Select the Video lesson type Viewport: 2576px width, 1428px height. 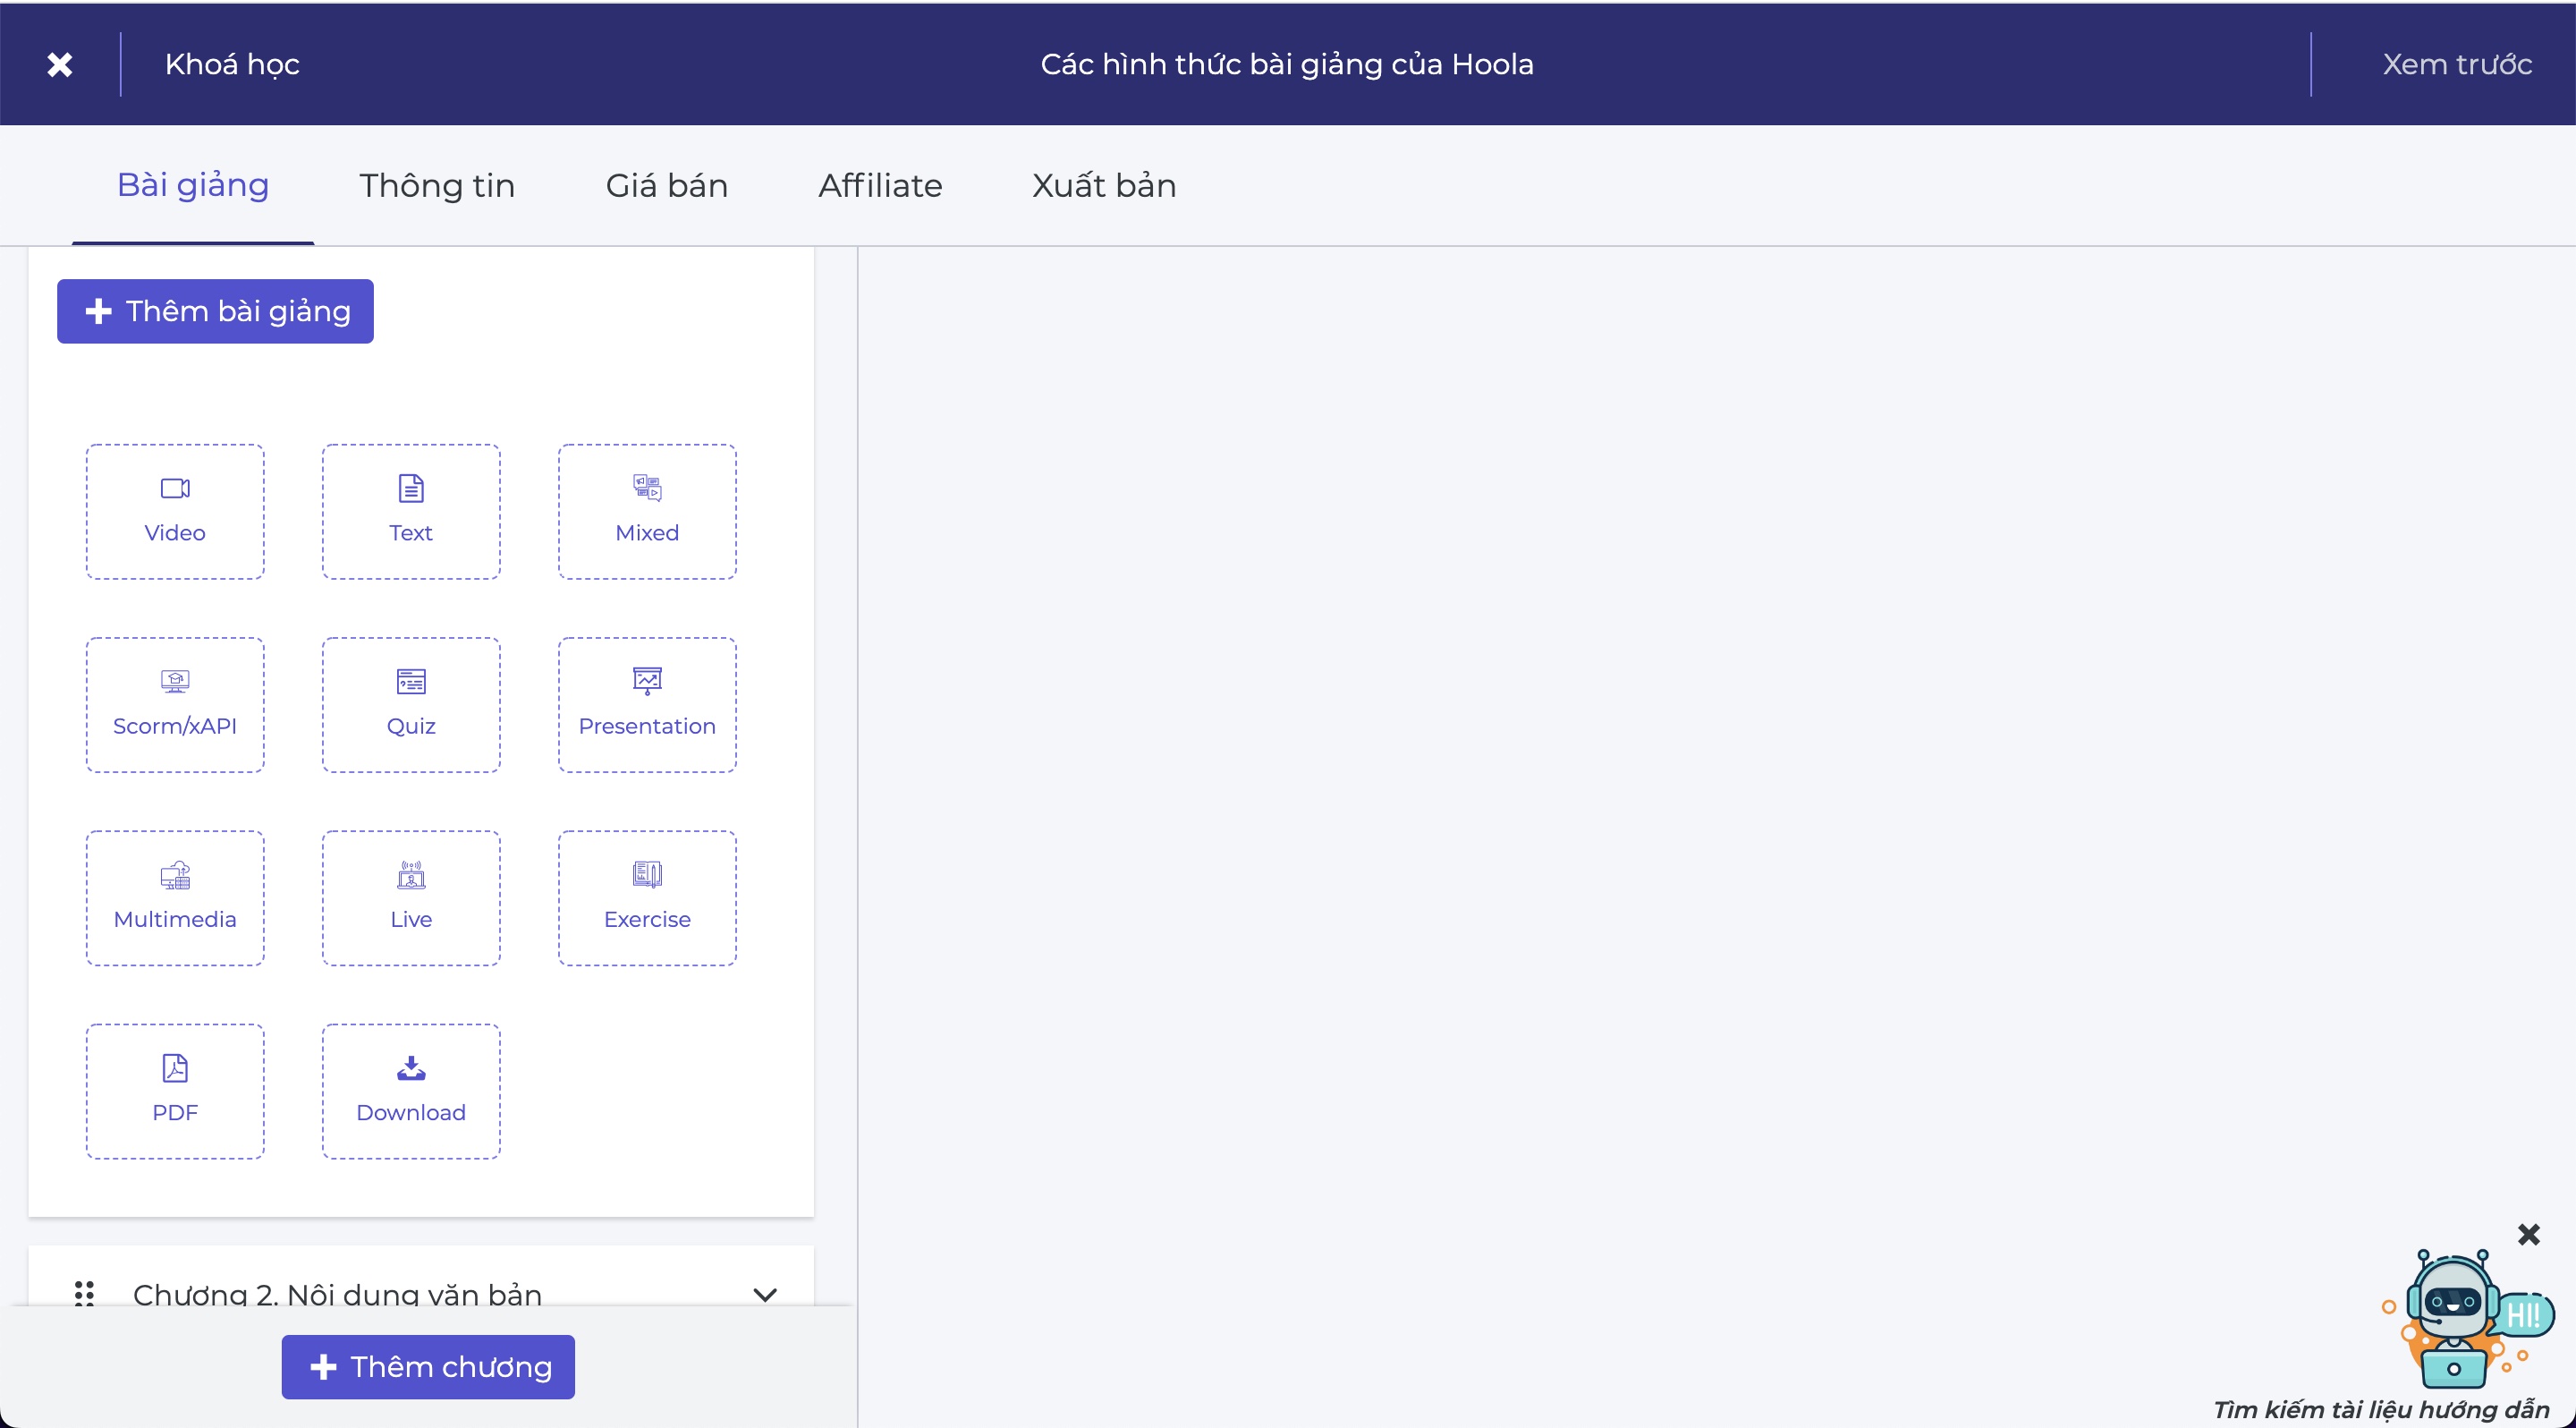pyautogui.click(x=175, y=511)
